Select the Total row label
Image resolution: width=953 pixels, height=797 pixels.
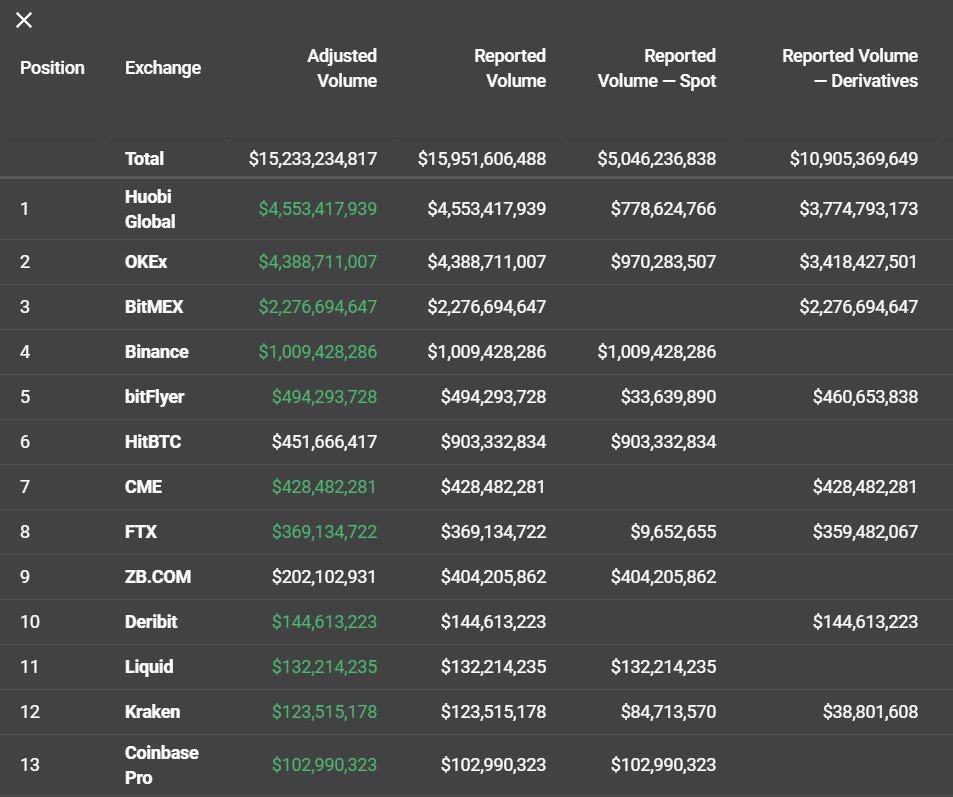tap(144, 159)
